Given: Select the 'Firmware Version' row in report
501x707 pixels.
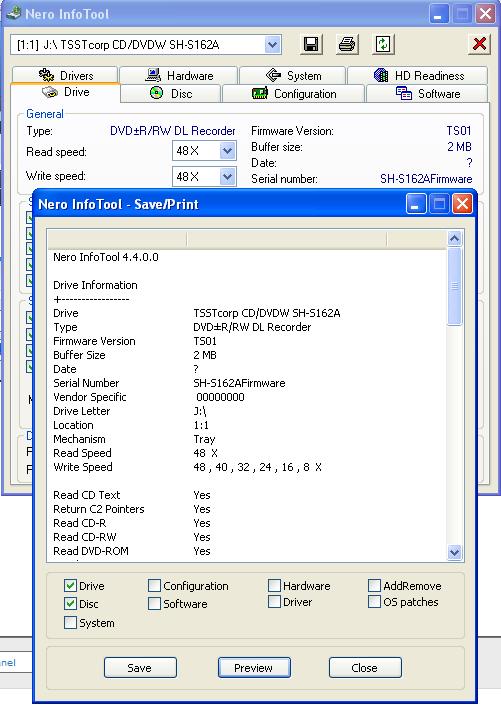Looking at the screenshot, I should pyautogui.click(x=247, y=341).
